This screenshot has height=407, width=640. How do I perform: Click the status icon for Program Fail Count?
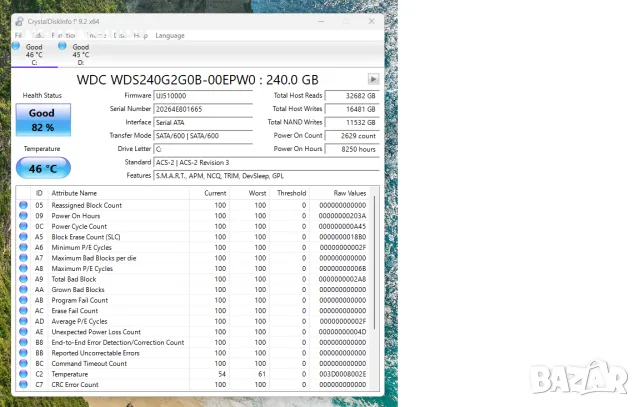[23, 300]
